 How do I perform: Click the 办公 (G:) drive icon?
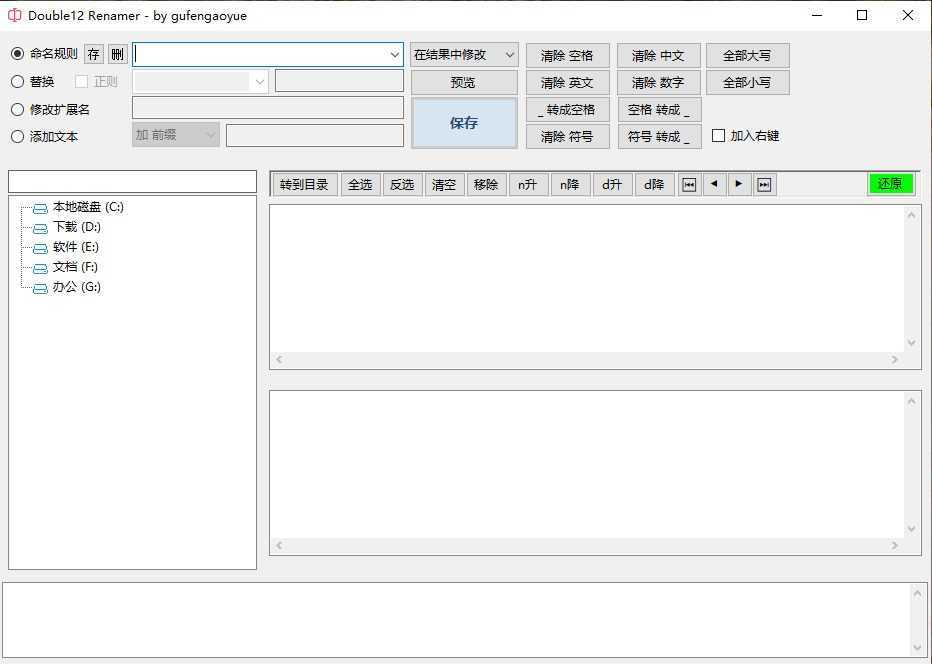[x=40, y=287]
